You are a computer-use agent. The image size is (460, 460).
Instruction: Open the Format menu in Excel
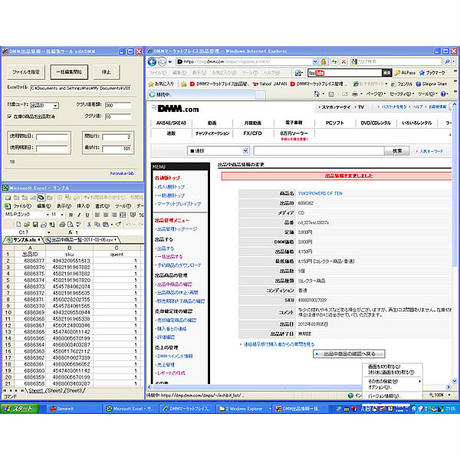(x=103, y=206)
